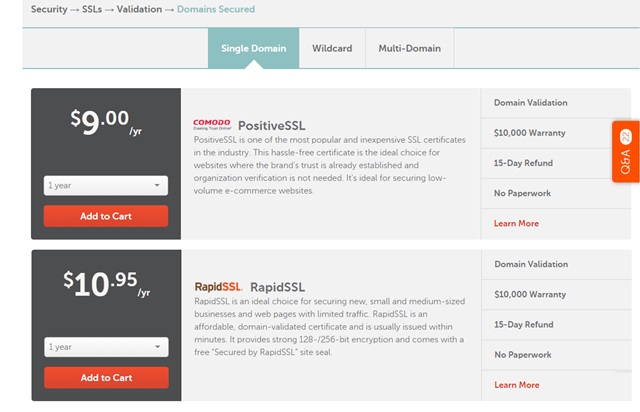This screenshot has width=640, height=412.
Task: Click PositiveSSL's No Paperwork feature
Action: click(522, 193)
